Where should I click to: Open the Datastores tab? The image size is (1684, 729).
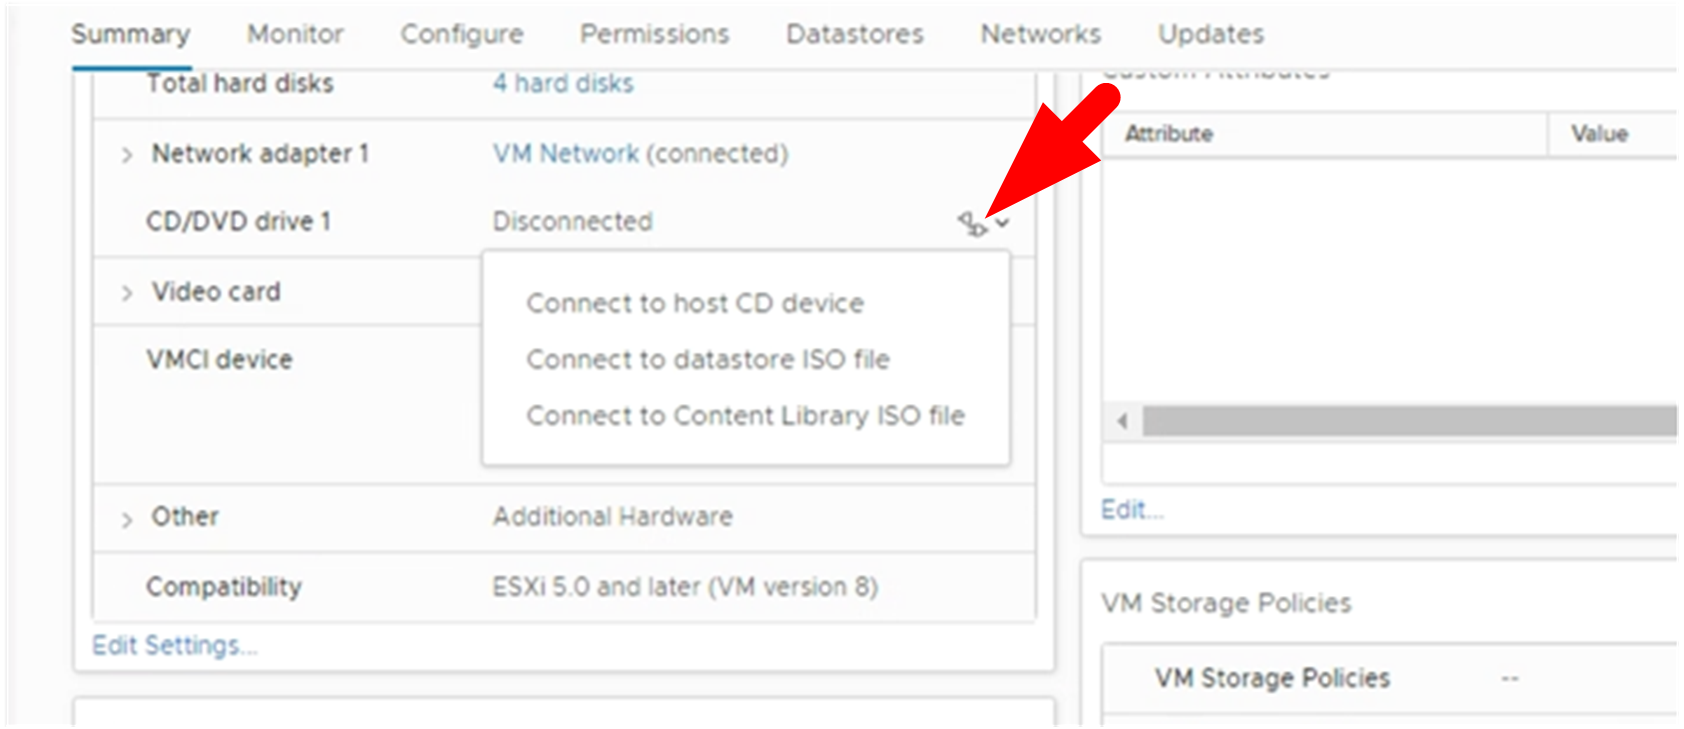pyautogui.click(x=855, y=34)
